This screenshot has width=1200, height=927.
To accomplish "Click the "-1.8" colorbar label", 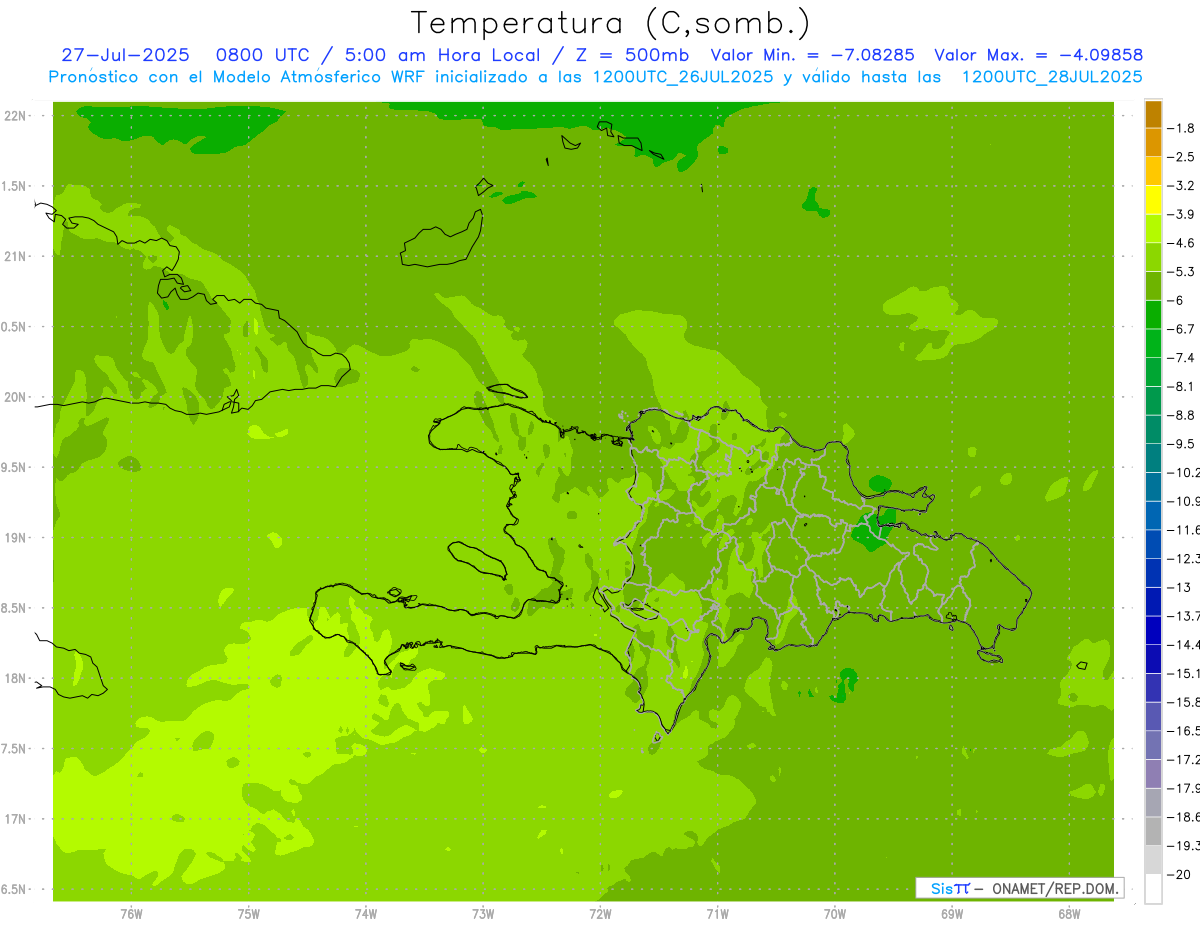I will tap(1182, 128).
